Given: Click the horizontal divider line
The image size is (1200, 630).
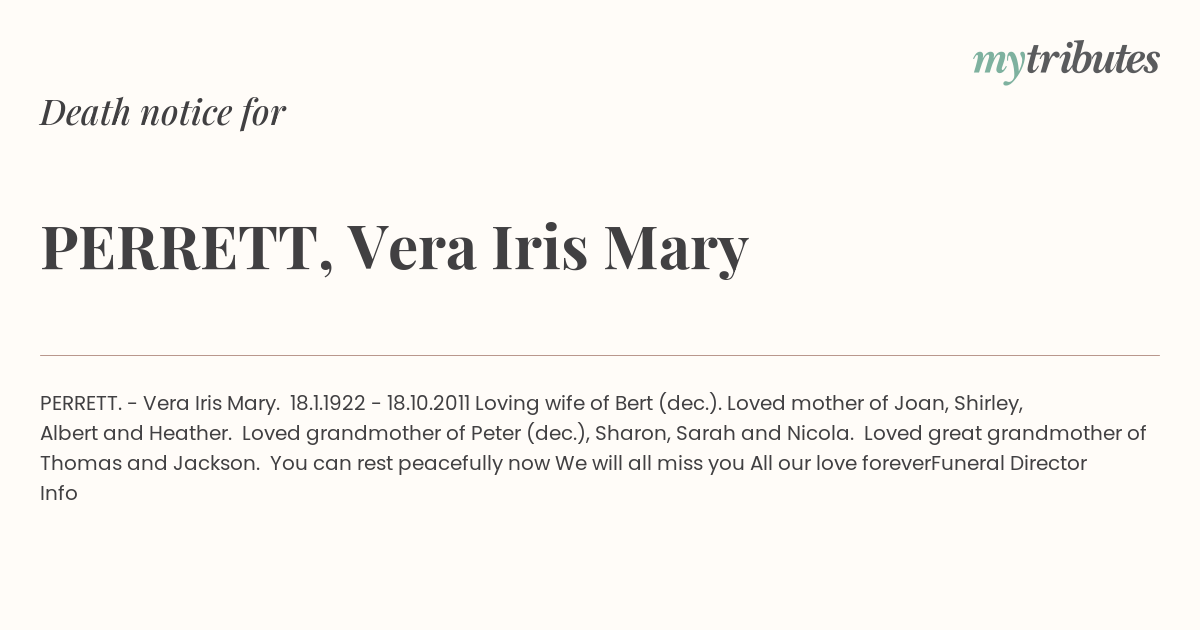Looking at the screenshot, I should (600, 355).
